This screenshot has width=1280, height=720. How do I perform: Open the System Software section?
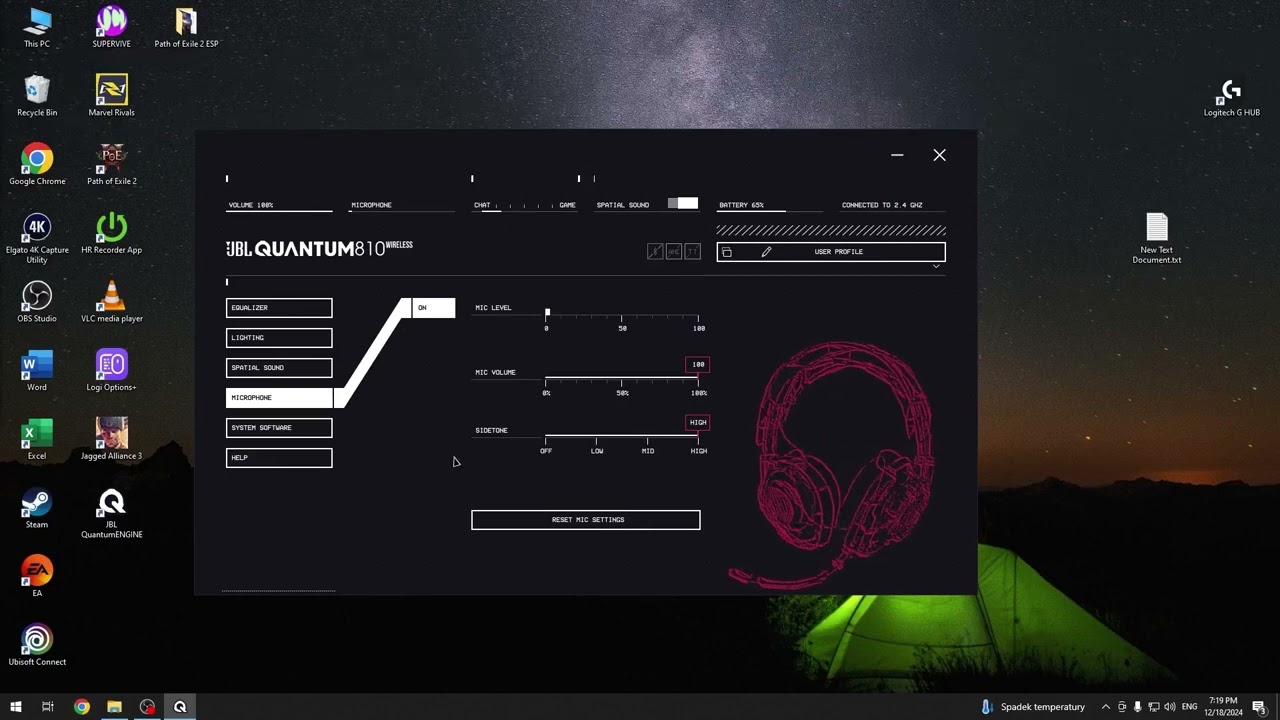(279, 428)
